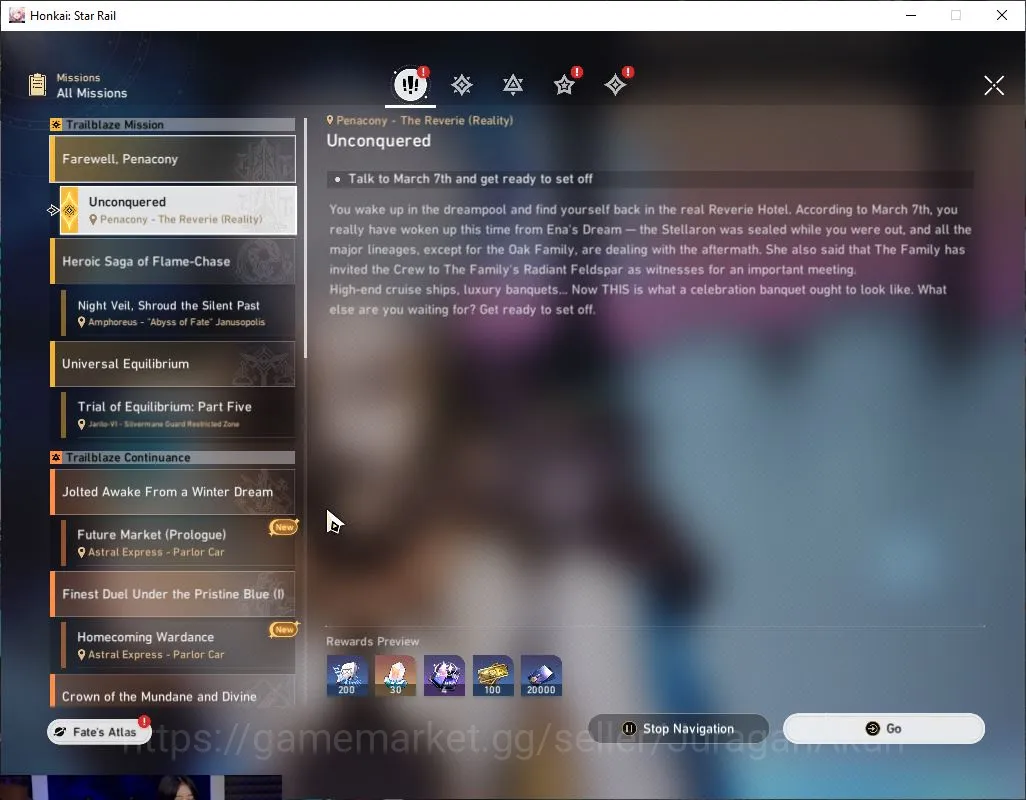
Task: Click Stop Navigation button
Action: click(x=679, y=728)
